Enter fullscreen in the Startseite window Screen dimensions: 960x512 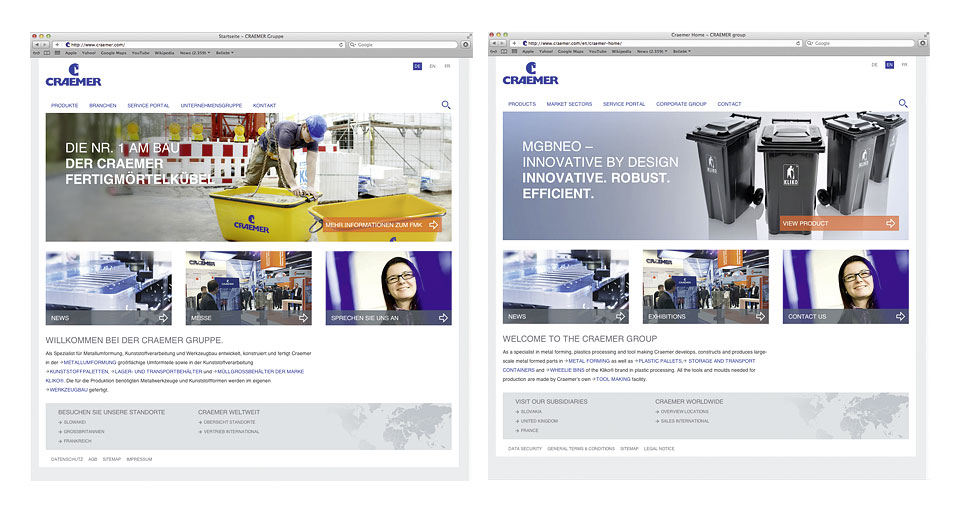point(468,36)
